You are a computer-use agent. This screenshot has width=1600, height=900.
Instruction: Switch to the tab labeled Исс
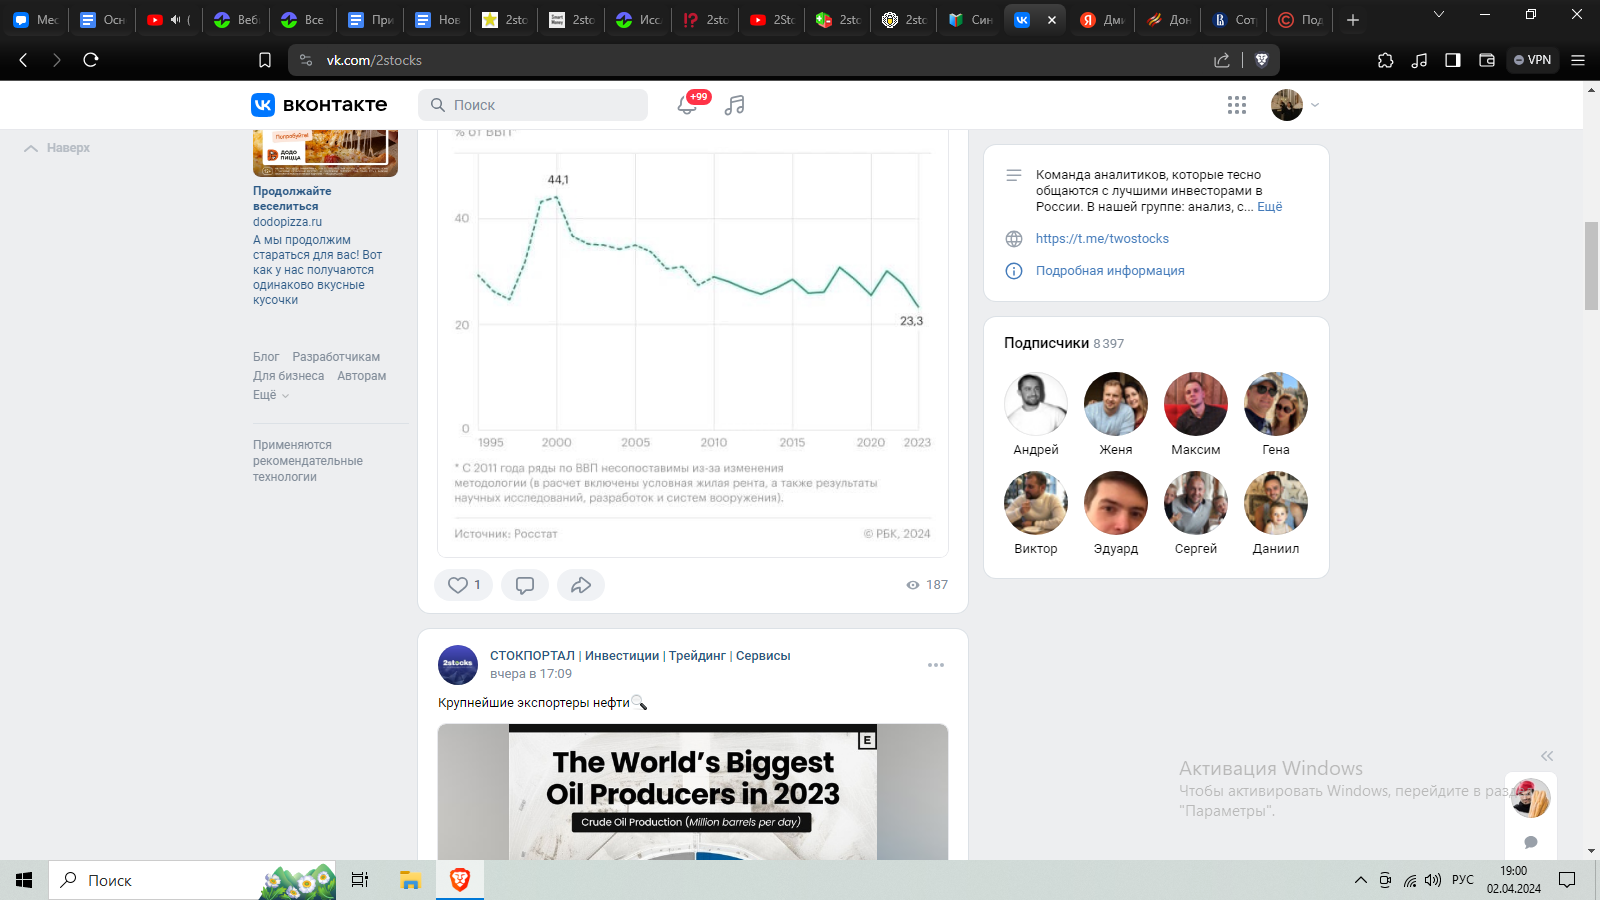click(x=638, y=20)
